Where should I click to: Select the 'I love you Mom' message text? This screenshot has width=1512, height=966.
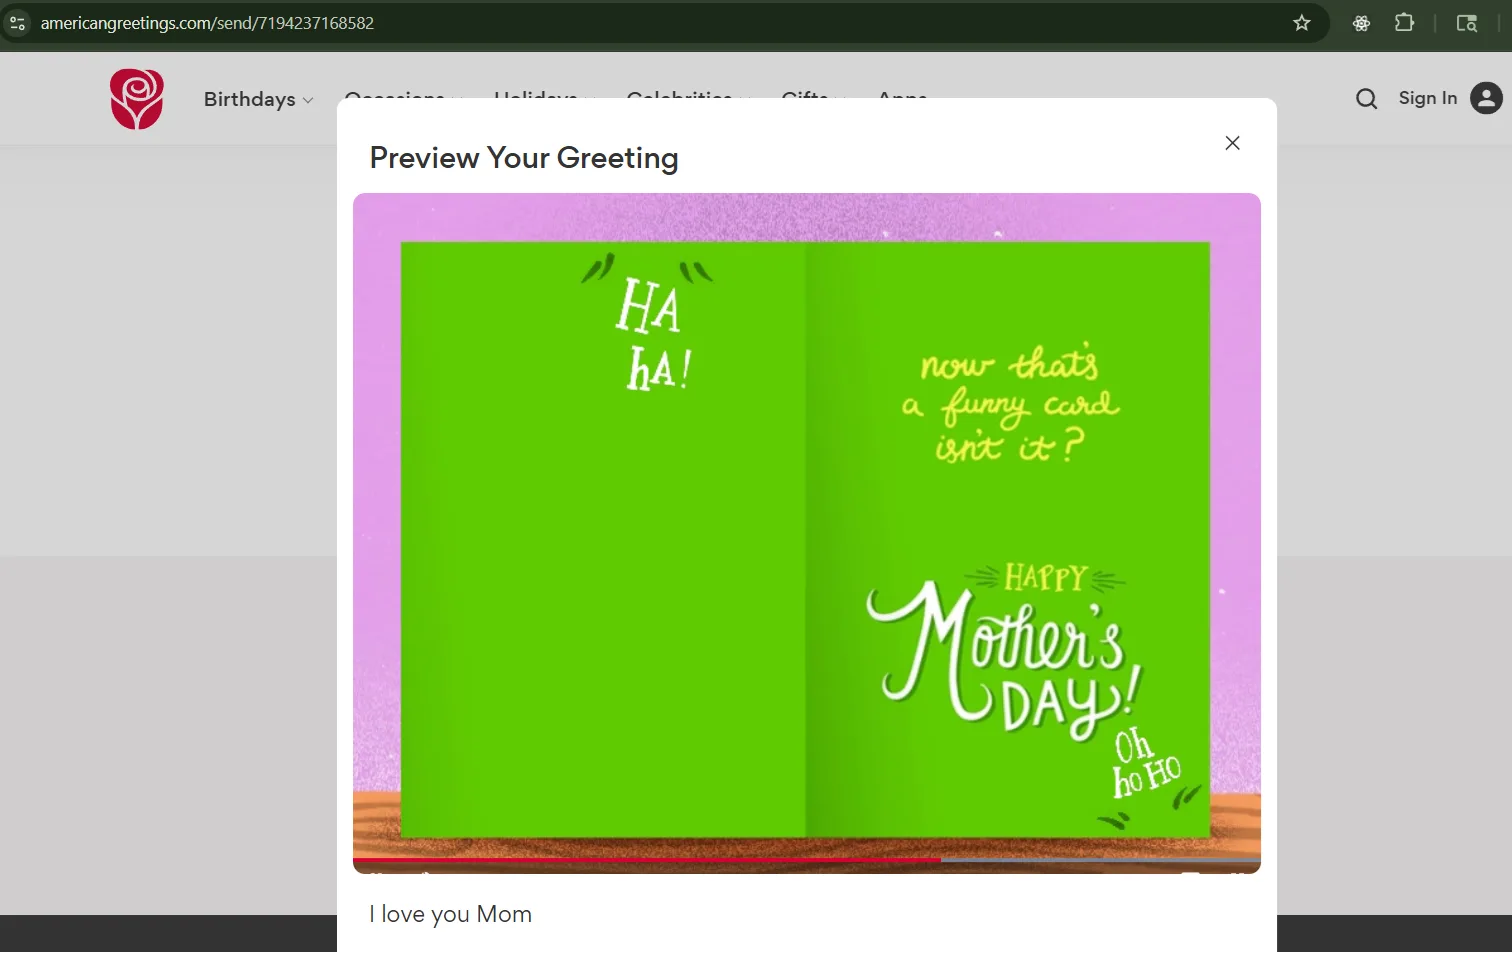coord(450,914)
